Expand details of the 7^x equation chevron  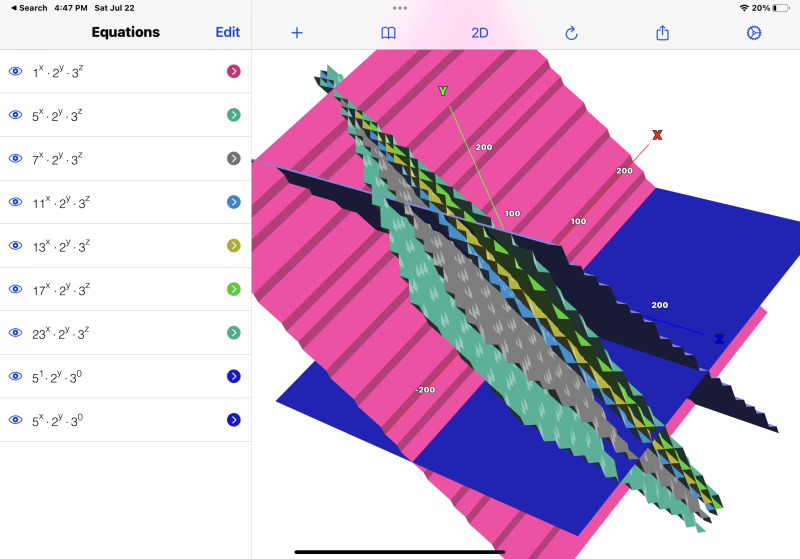(233, 159)
